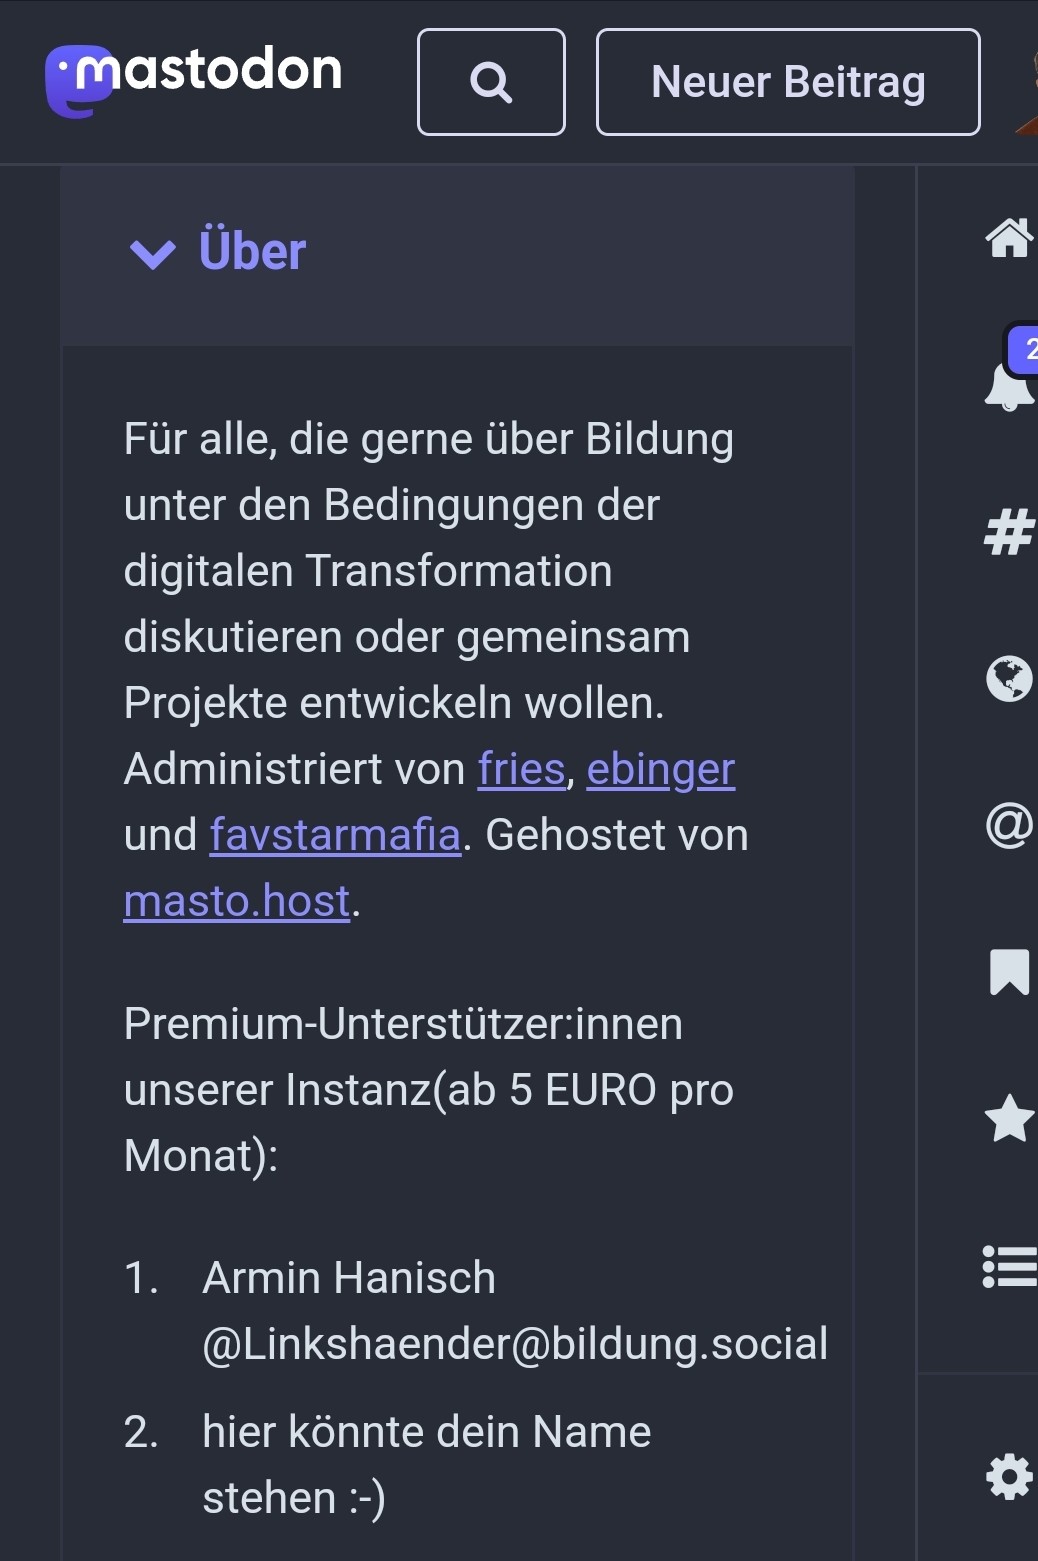This screenshot has width=1038, height=1561.
Task: Click the notification count badge
Action: (x=1024, y=349)
